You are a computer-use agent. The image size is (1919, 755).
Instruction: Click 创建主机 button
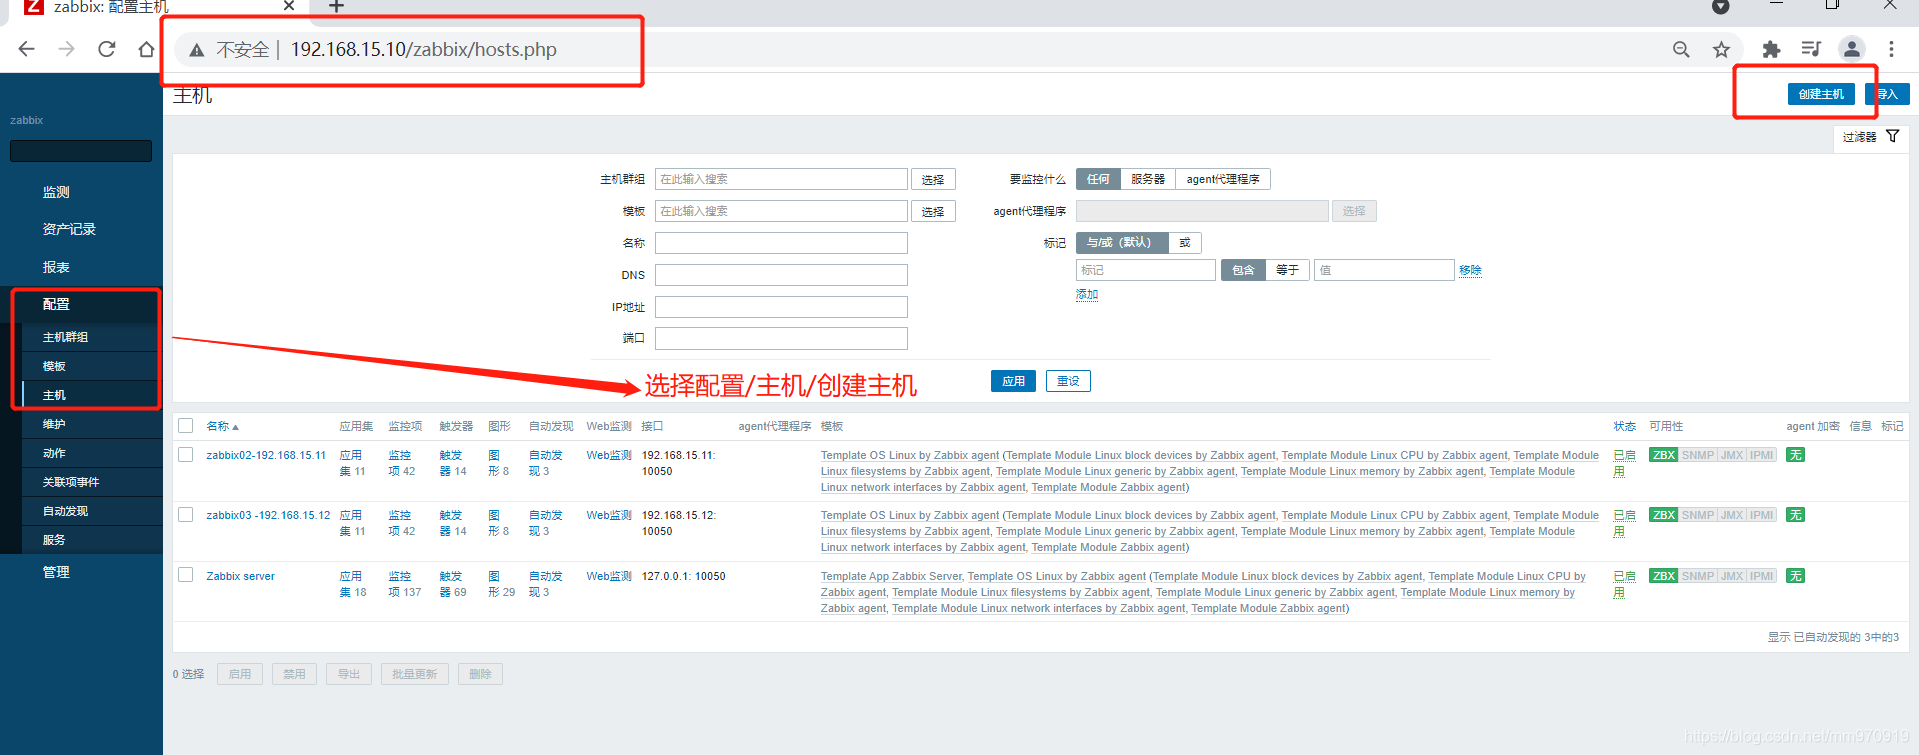tap(1821, 94)
